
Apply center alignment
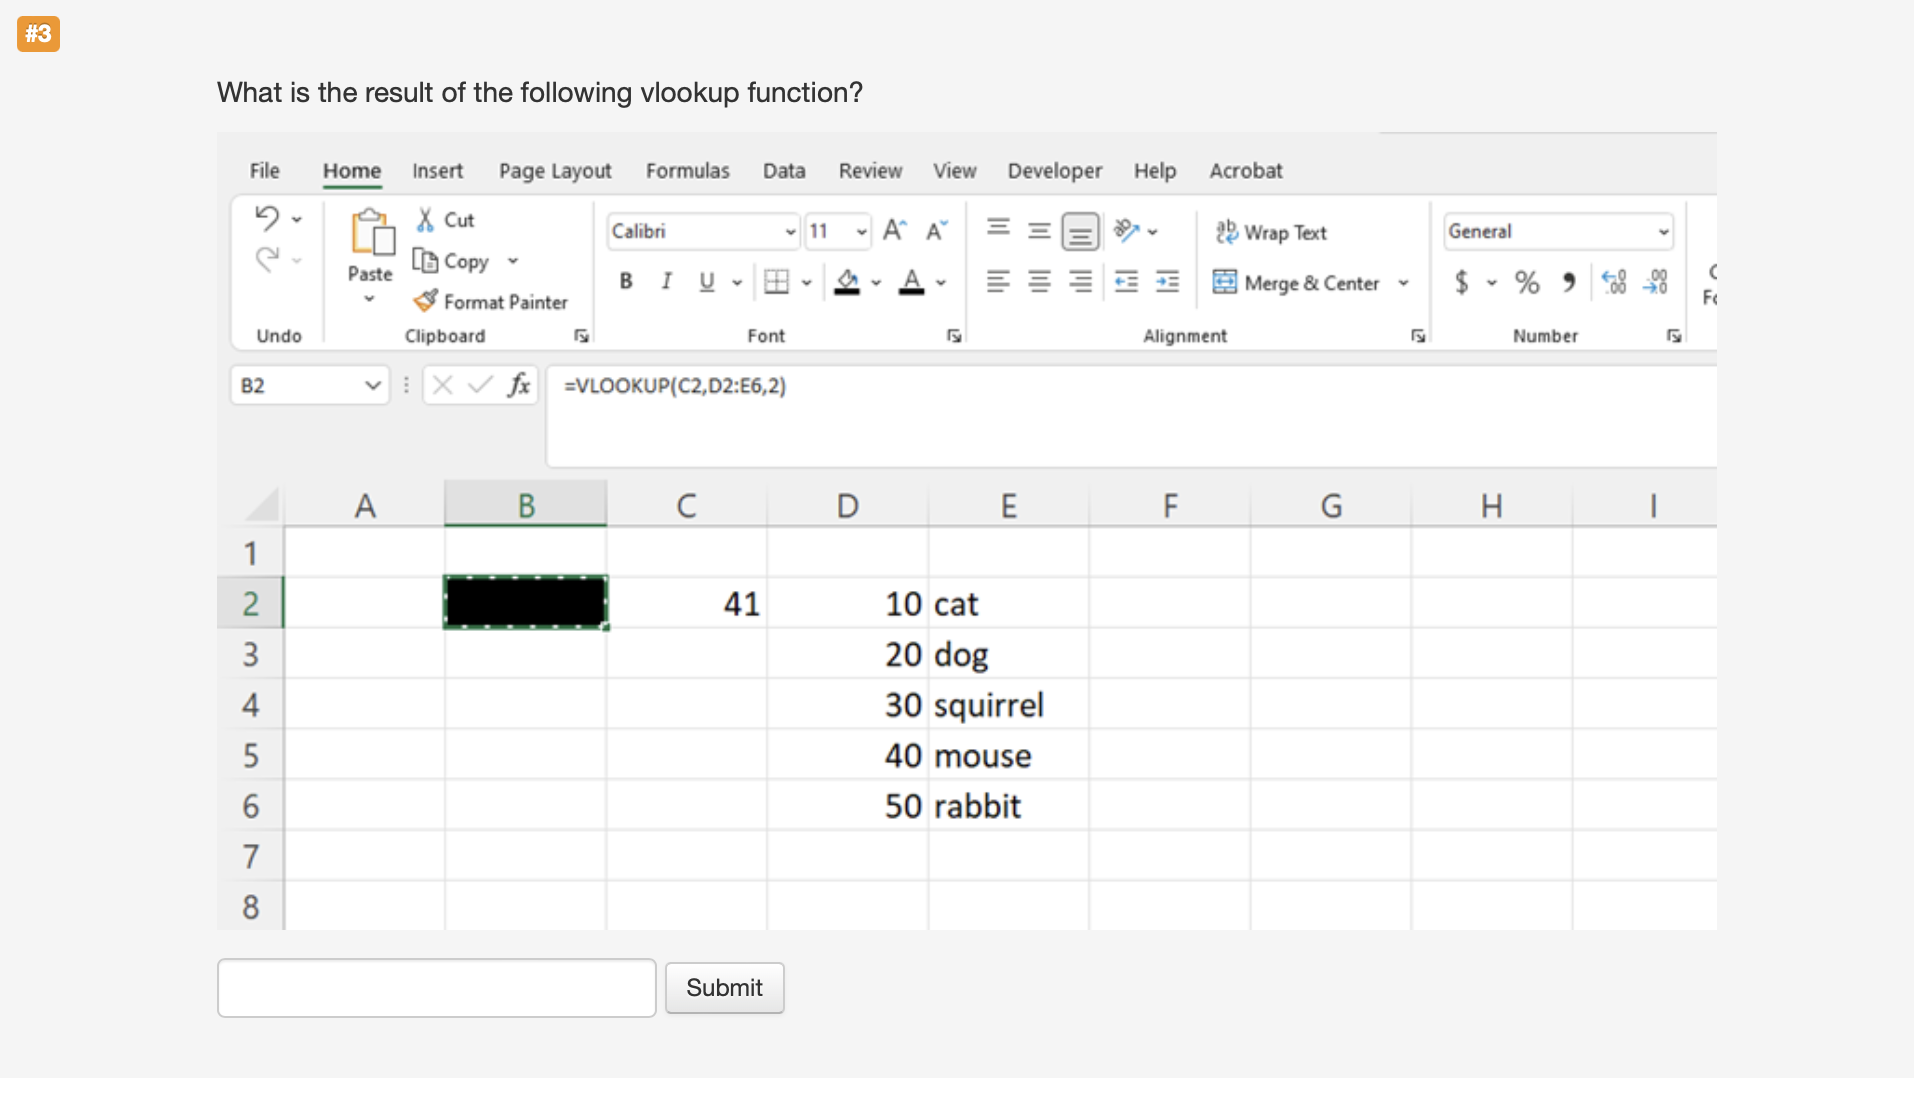pos(1039,281)
